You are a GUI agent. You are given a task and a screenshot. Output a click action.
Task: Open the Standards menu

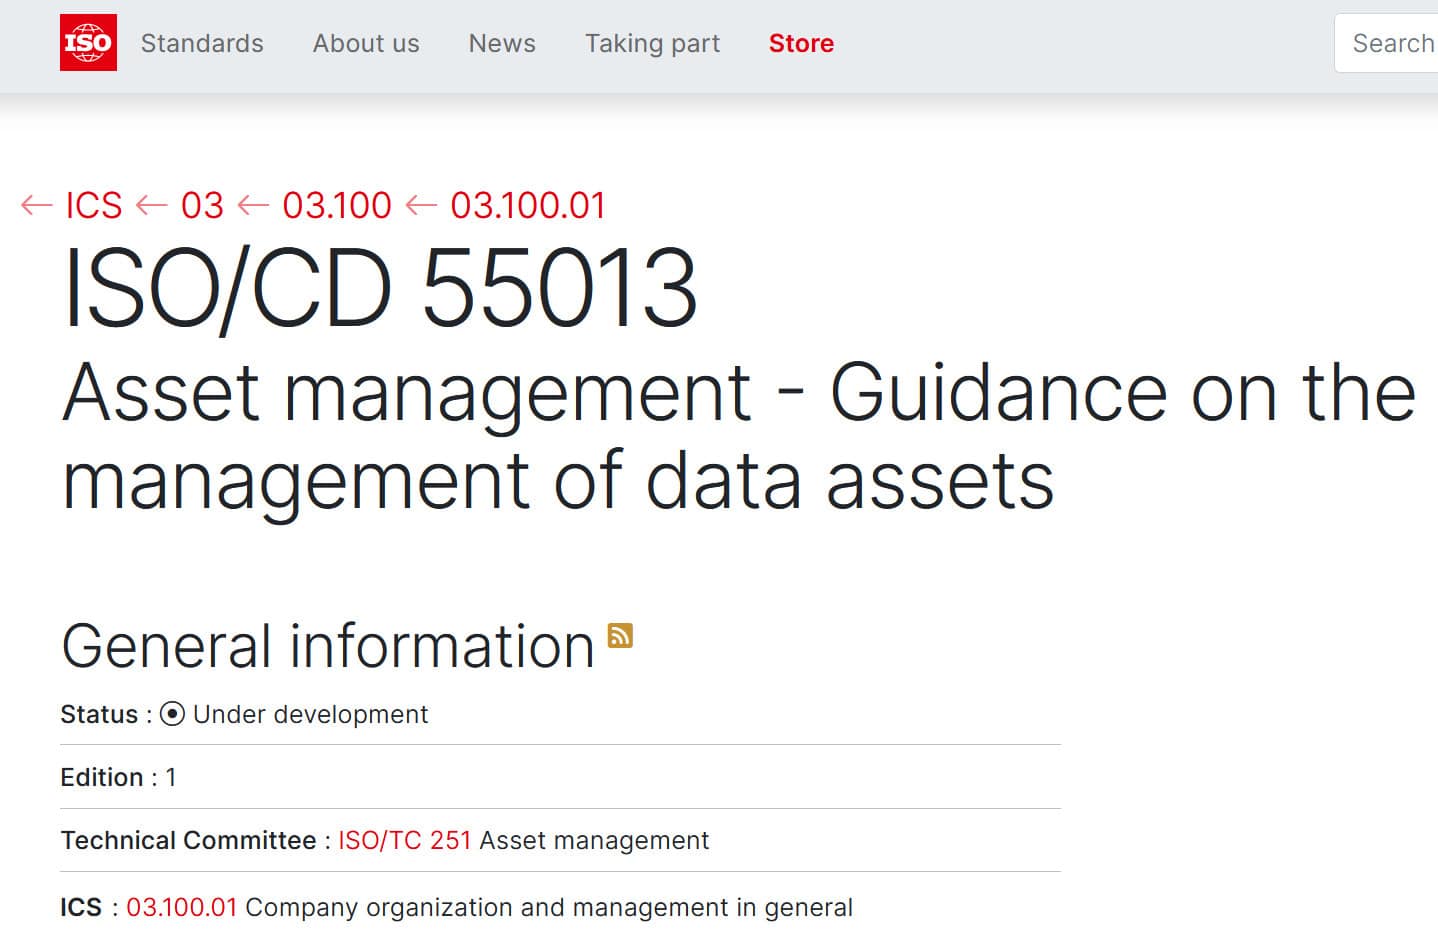point(202,43)
